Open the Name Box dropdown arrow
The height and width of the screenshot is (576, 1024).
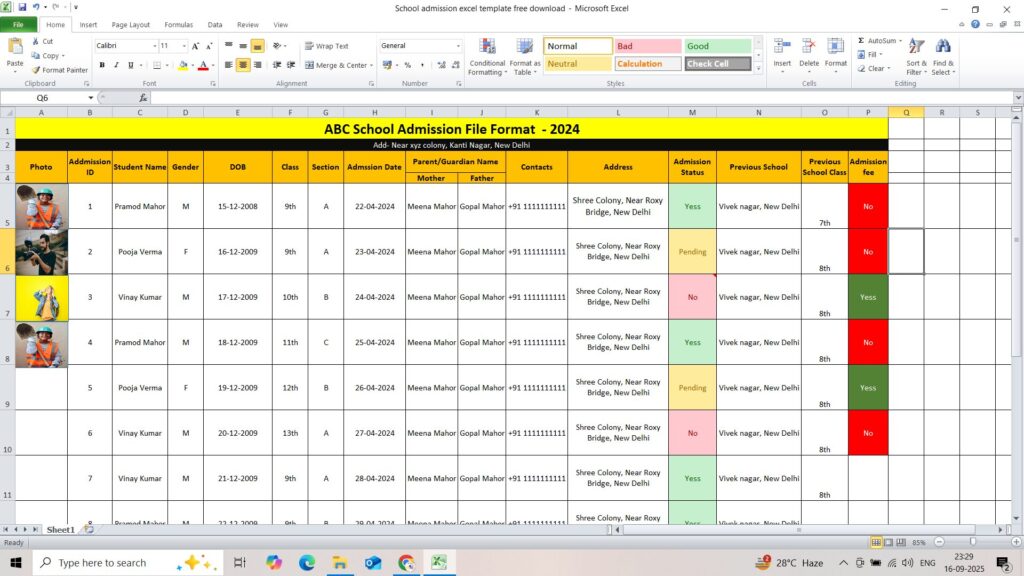click(90, 98)
